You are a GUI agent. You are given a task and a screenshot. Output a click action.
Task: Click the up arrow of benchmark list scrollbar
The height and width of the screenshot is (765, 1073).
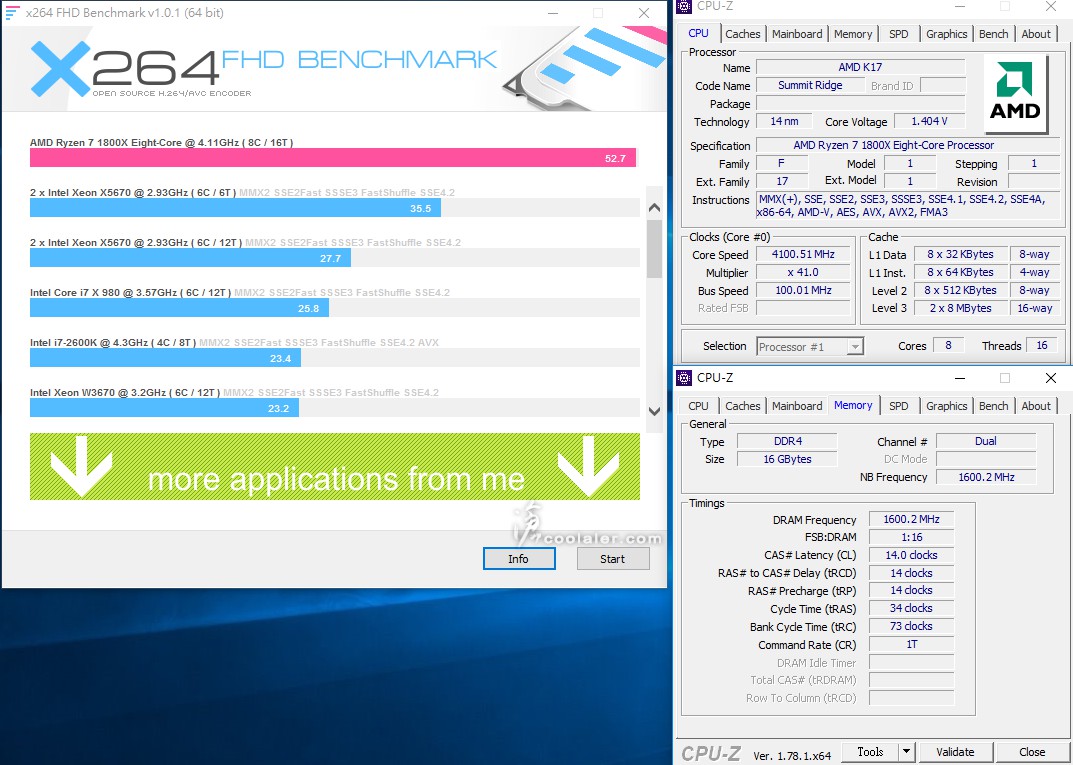coord(654,207)
